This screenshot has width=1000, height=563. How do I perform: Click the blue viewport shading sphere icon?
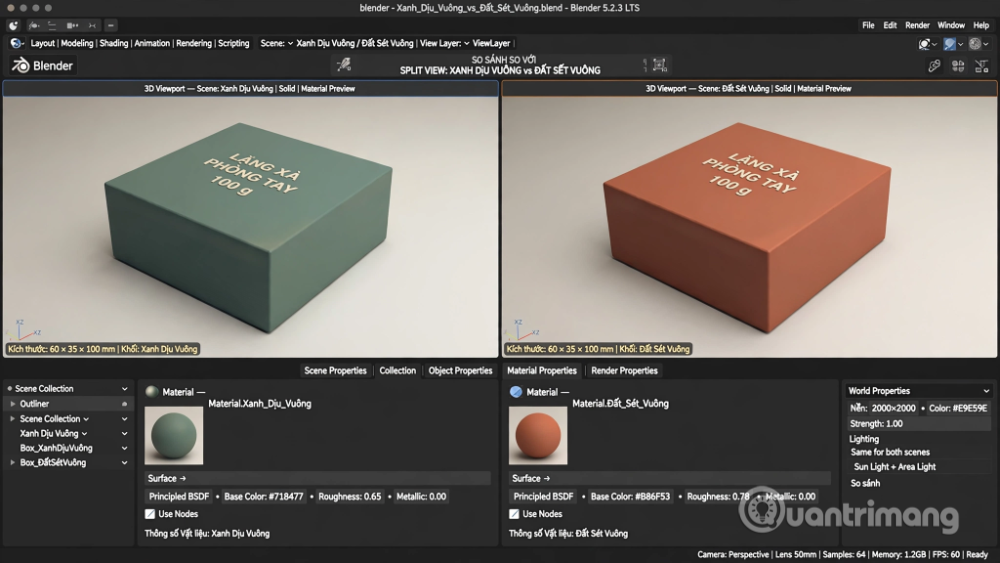[950, 43]
